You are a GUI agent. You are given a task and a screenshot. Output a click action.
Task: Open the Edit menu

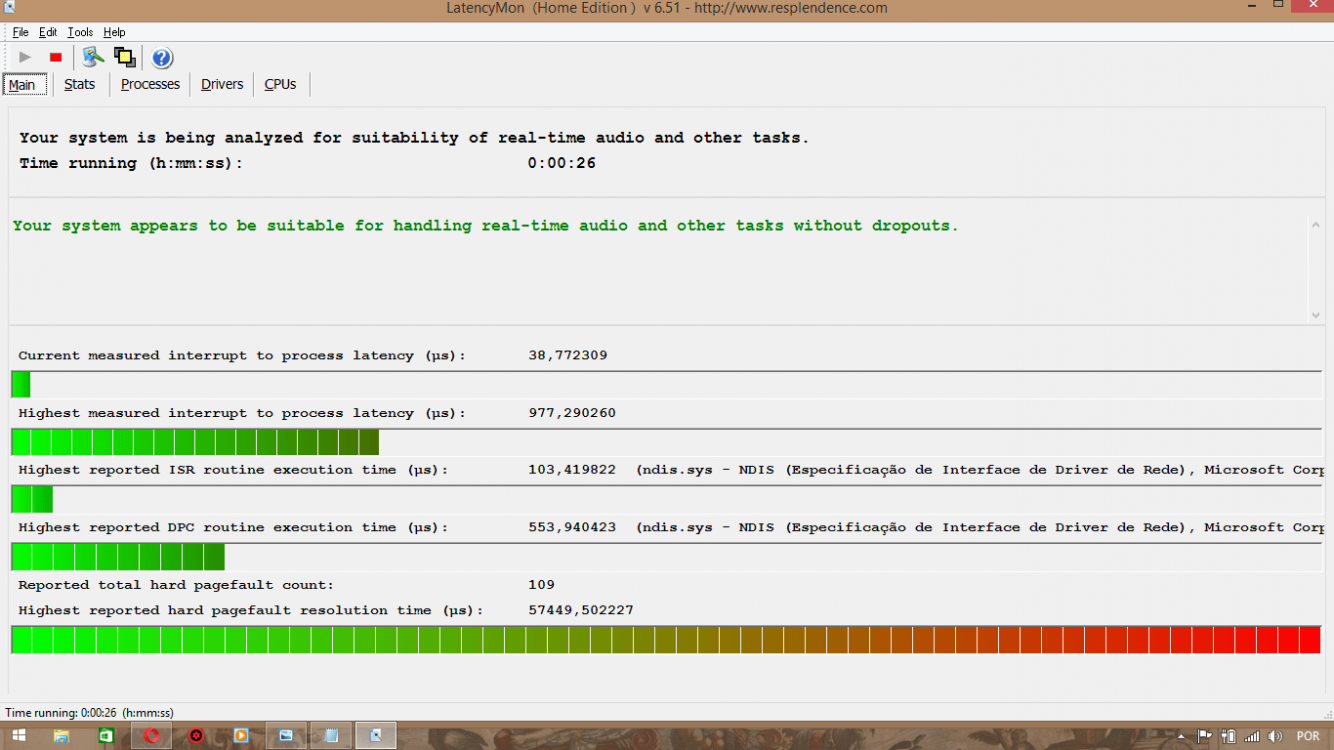(x=48, y=32)
